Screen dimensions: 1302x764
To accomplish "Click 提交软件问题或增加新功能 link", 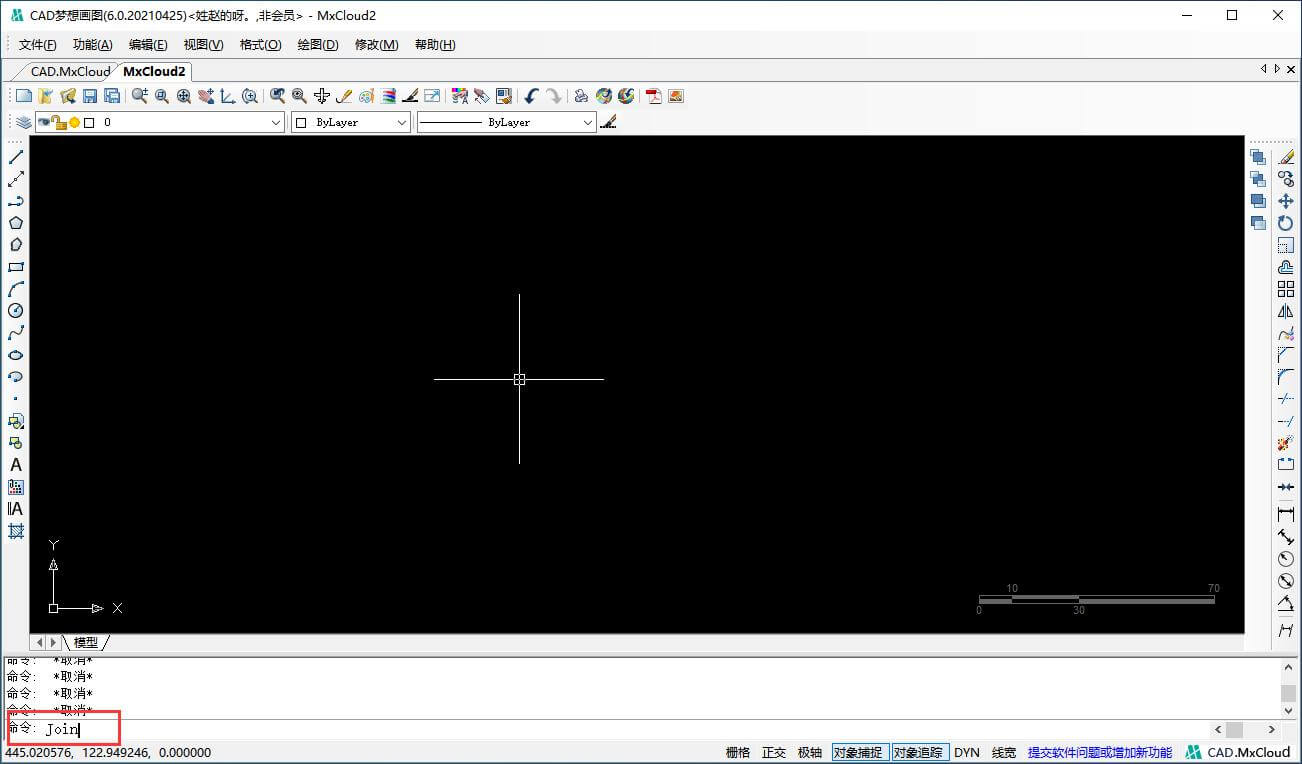I will point(1099,753).
